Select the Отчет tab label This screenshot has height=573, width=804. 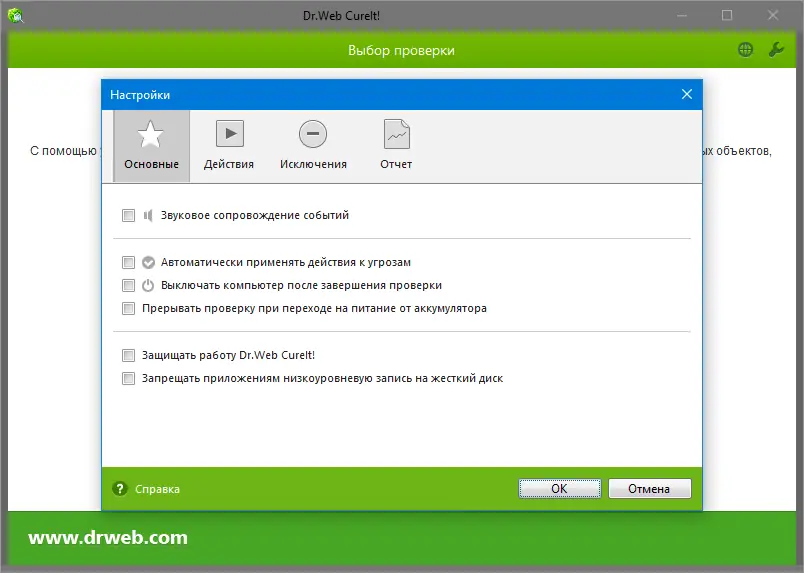tap(396, 164)
